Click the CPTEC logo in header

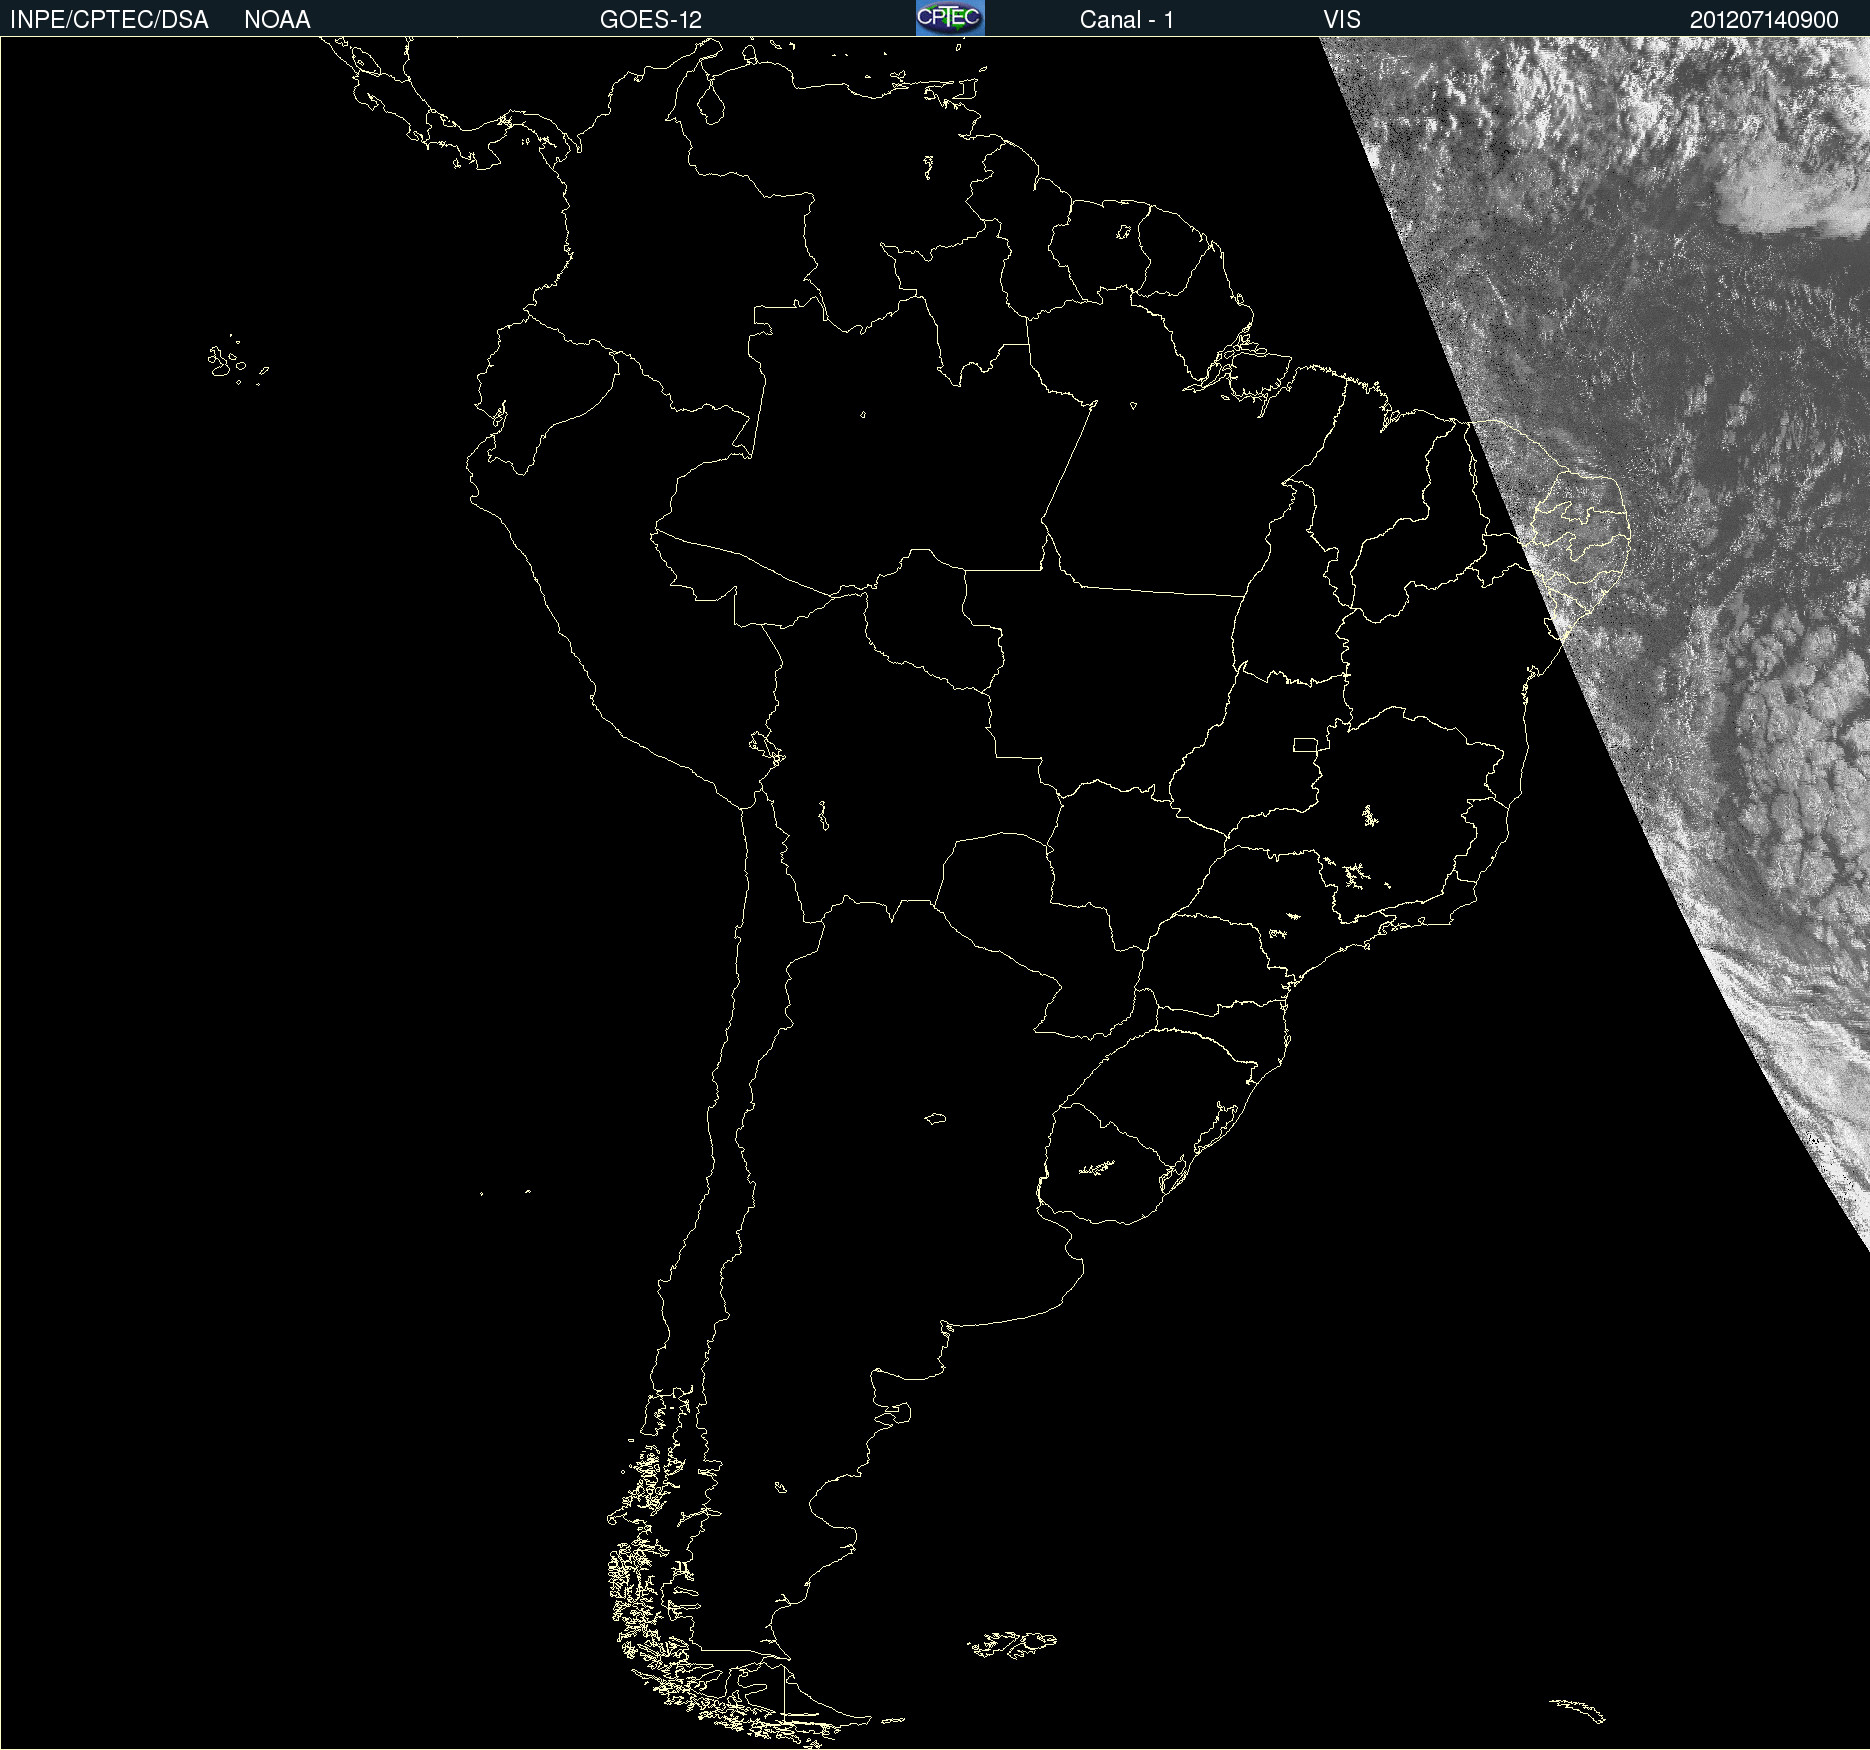(950, 18)
